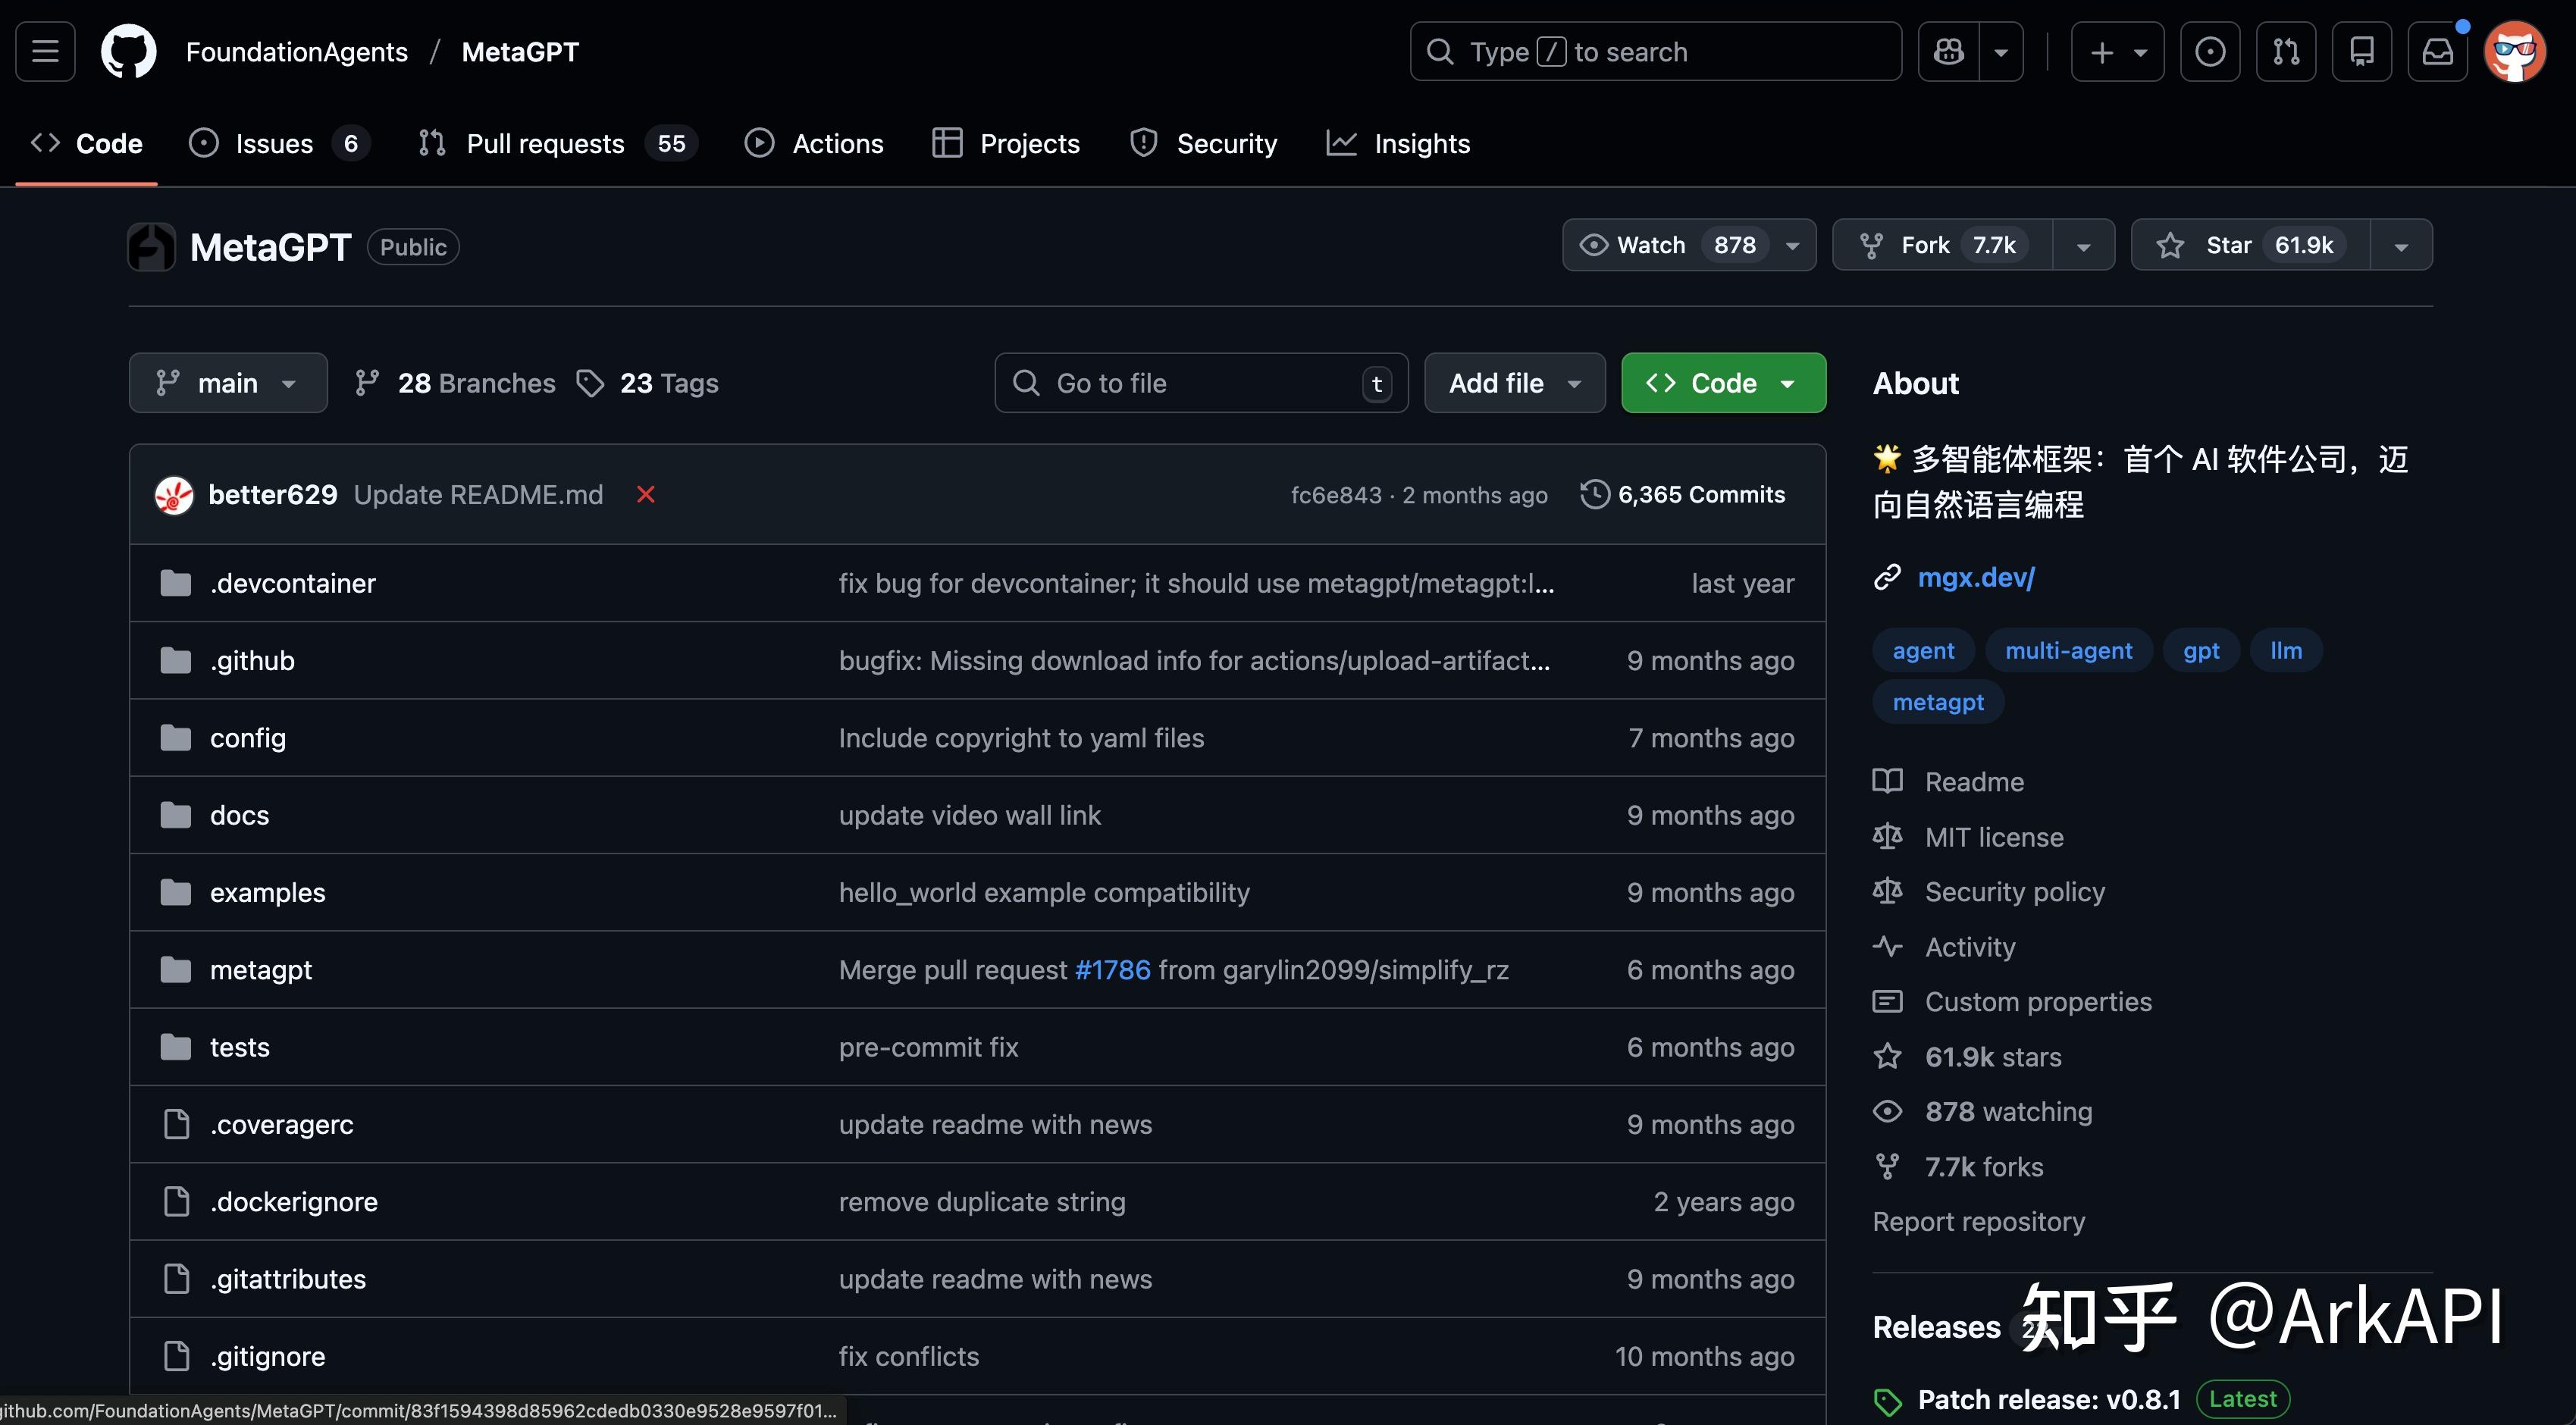Expand the Fork dropdown arrow
The width and height of the screenshot is (2576, 1425).
point(2084,245)
